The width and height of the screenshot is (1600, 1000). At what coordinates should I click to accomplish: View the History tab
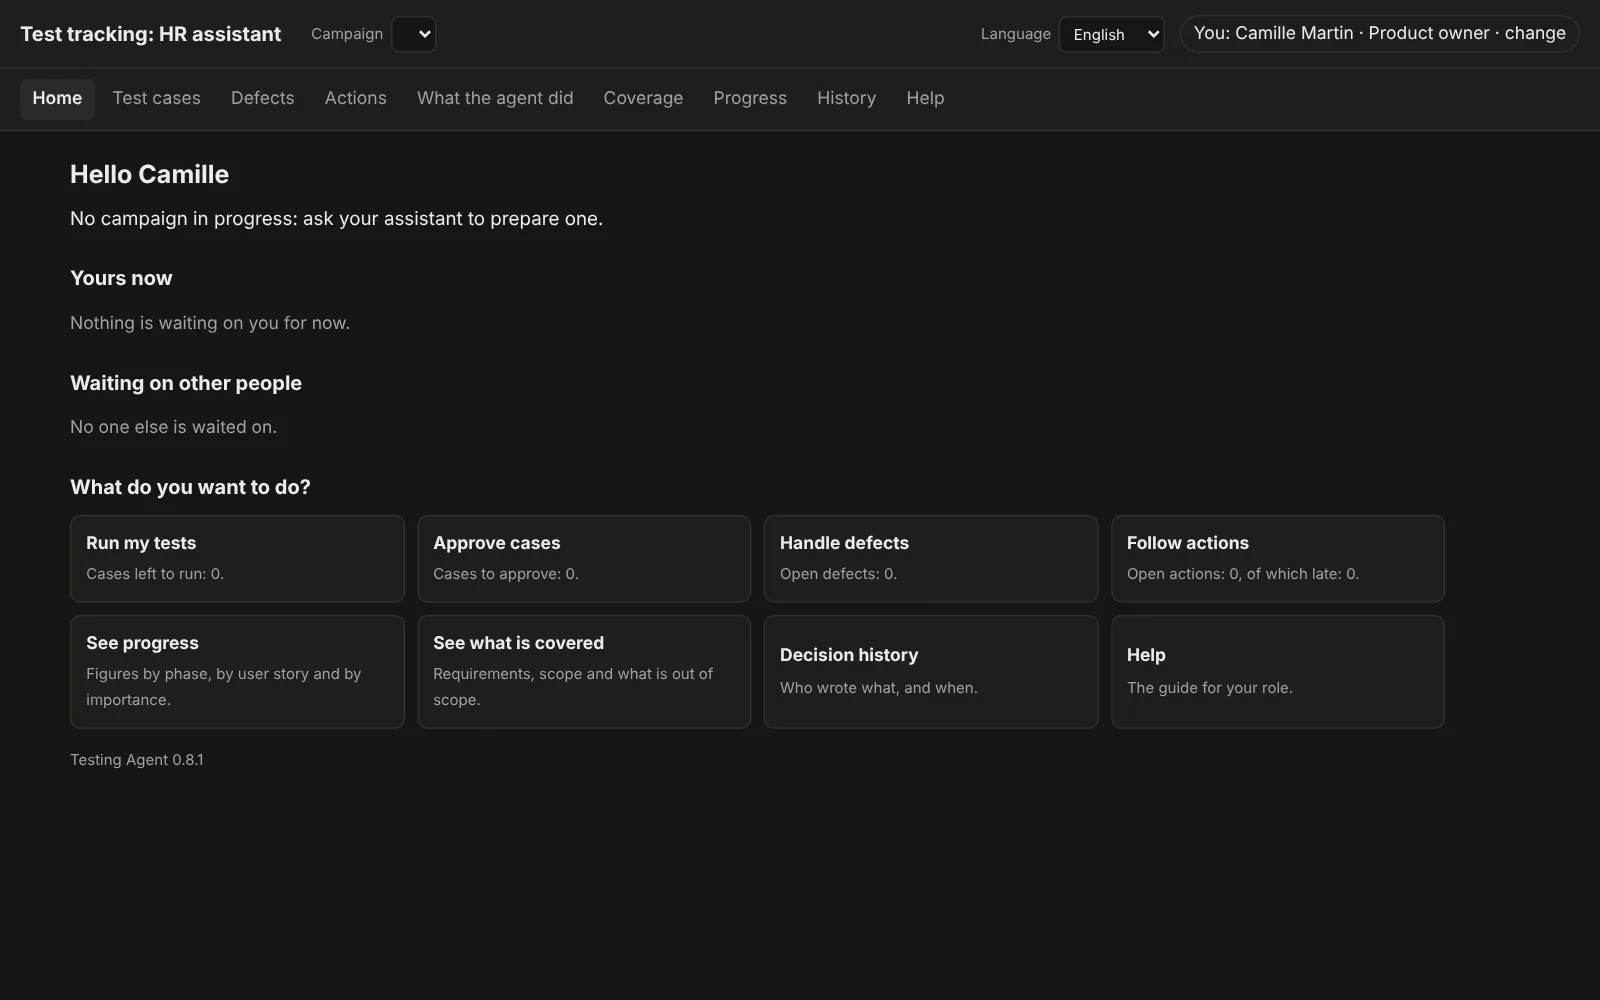846,98
